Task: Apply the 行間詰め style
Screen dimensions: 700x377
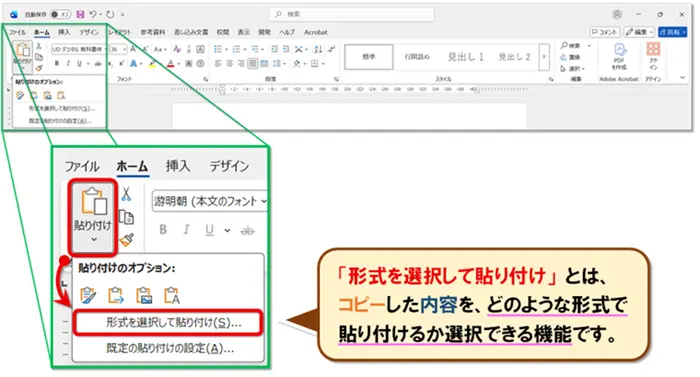Action: [417, 57]
